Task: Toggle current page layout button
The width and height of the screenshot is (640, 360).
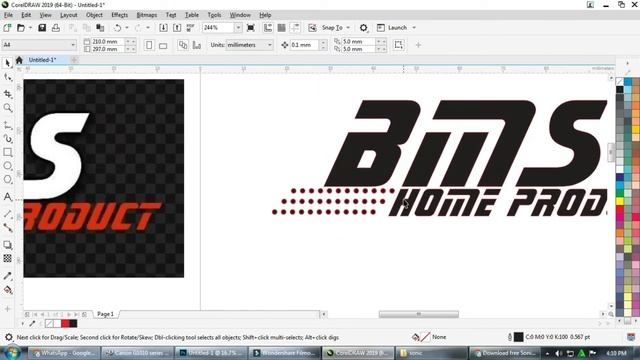Action: (196, 45)
